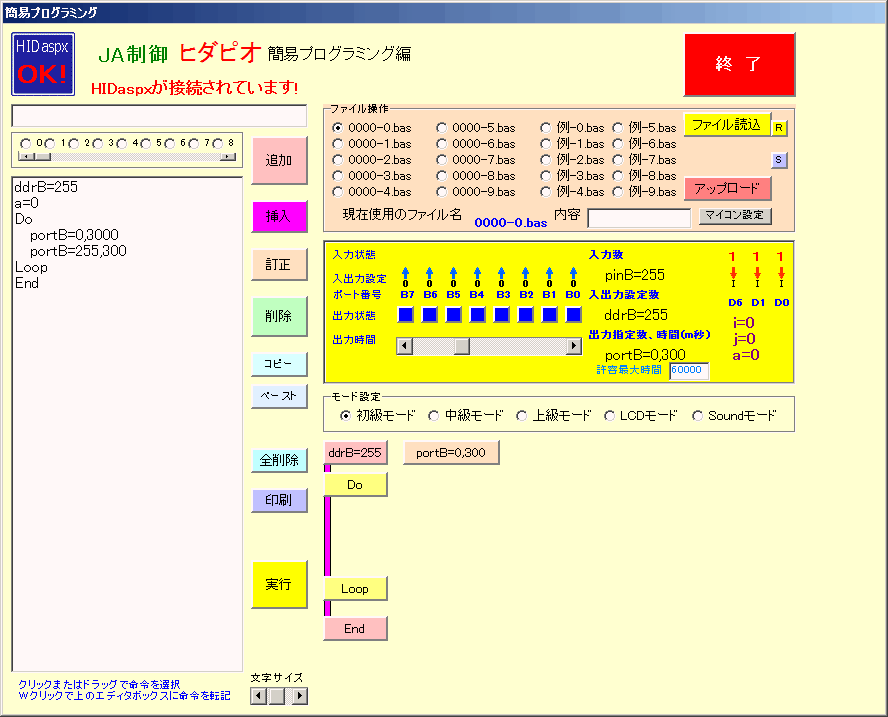Image resolution: width=888 pixels, height=717 pixels.
Task: Click the D6 input red arrow indicator
Action: [x=733, y=273]
